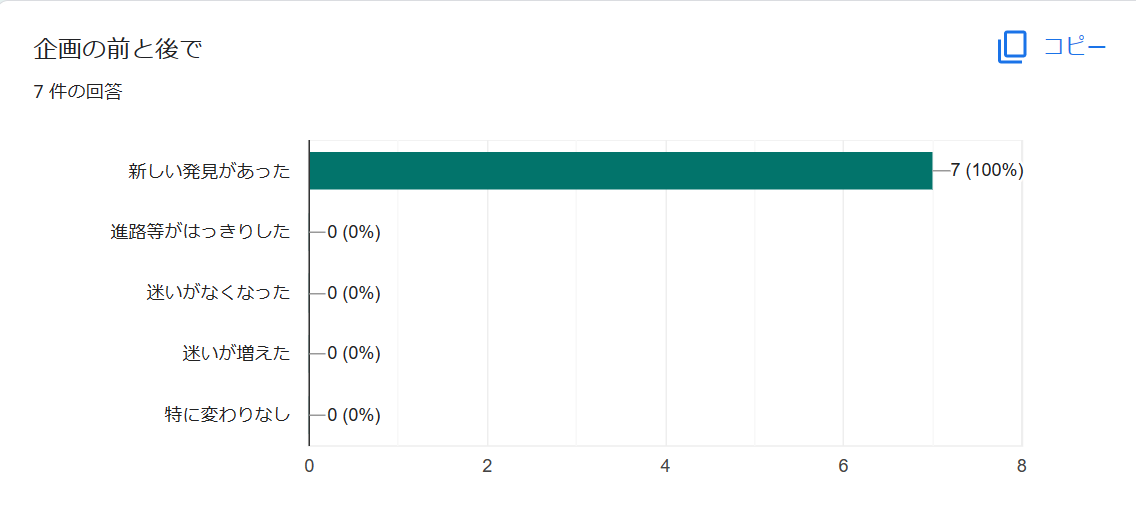This screenshot has width=1136, height=530.
Task: Select the green 新しい発見があった bar
Action: [x=621, y=171]
